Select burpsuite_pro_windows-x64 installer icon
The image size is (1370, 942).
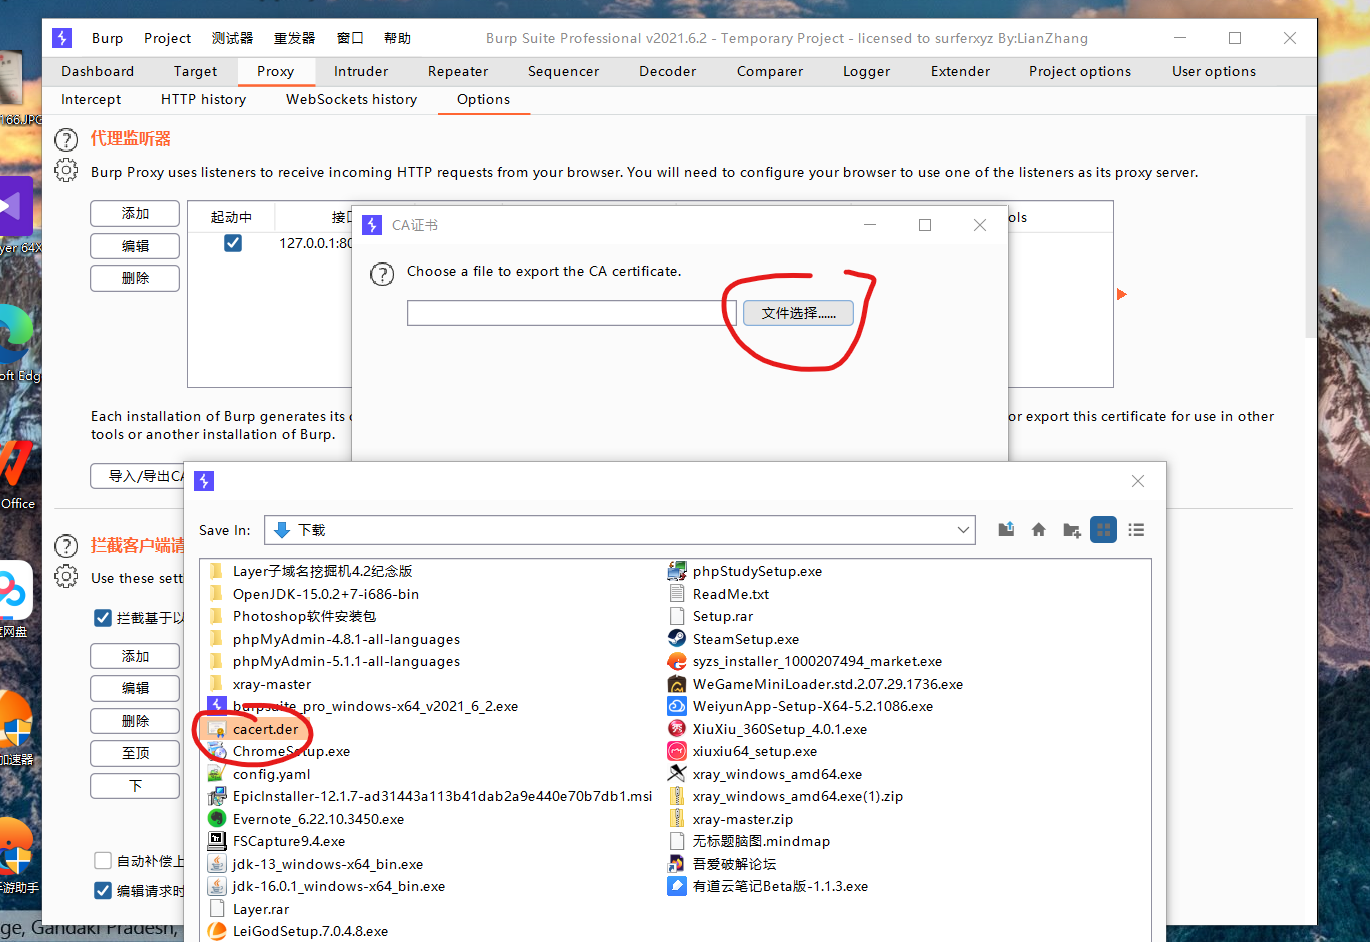point(217,706)
